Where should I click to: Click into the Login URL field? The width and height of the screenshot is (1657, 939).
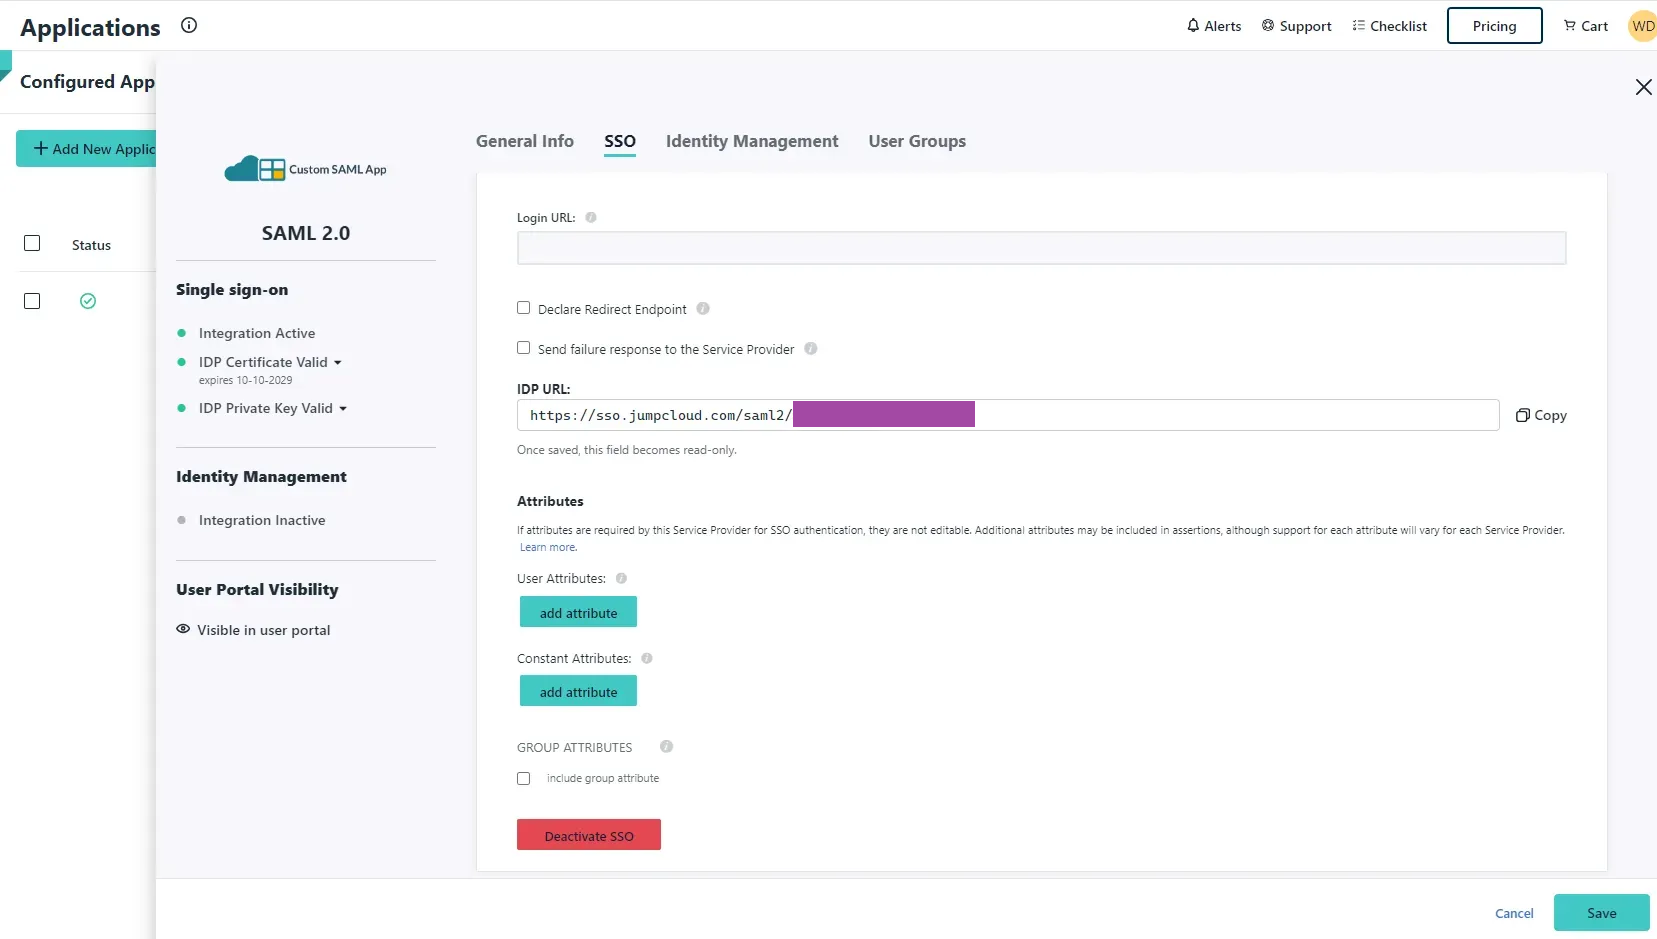1041,248
